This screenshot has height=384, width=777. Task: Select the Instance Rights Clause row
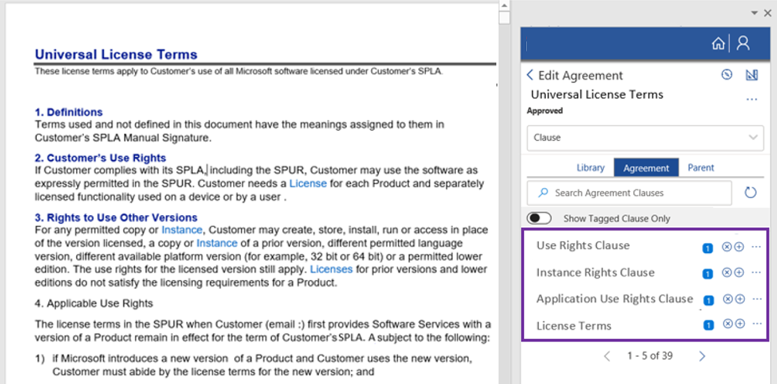pos(645,273)
